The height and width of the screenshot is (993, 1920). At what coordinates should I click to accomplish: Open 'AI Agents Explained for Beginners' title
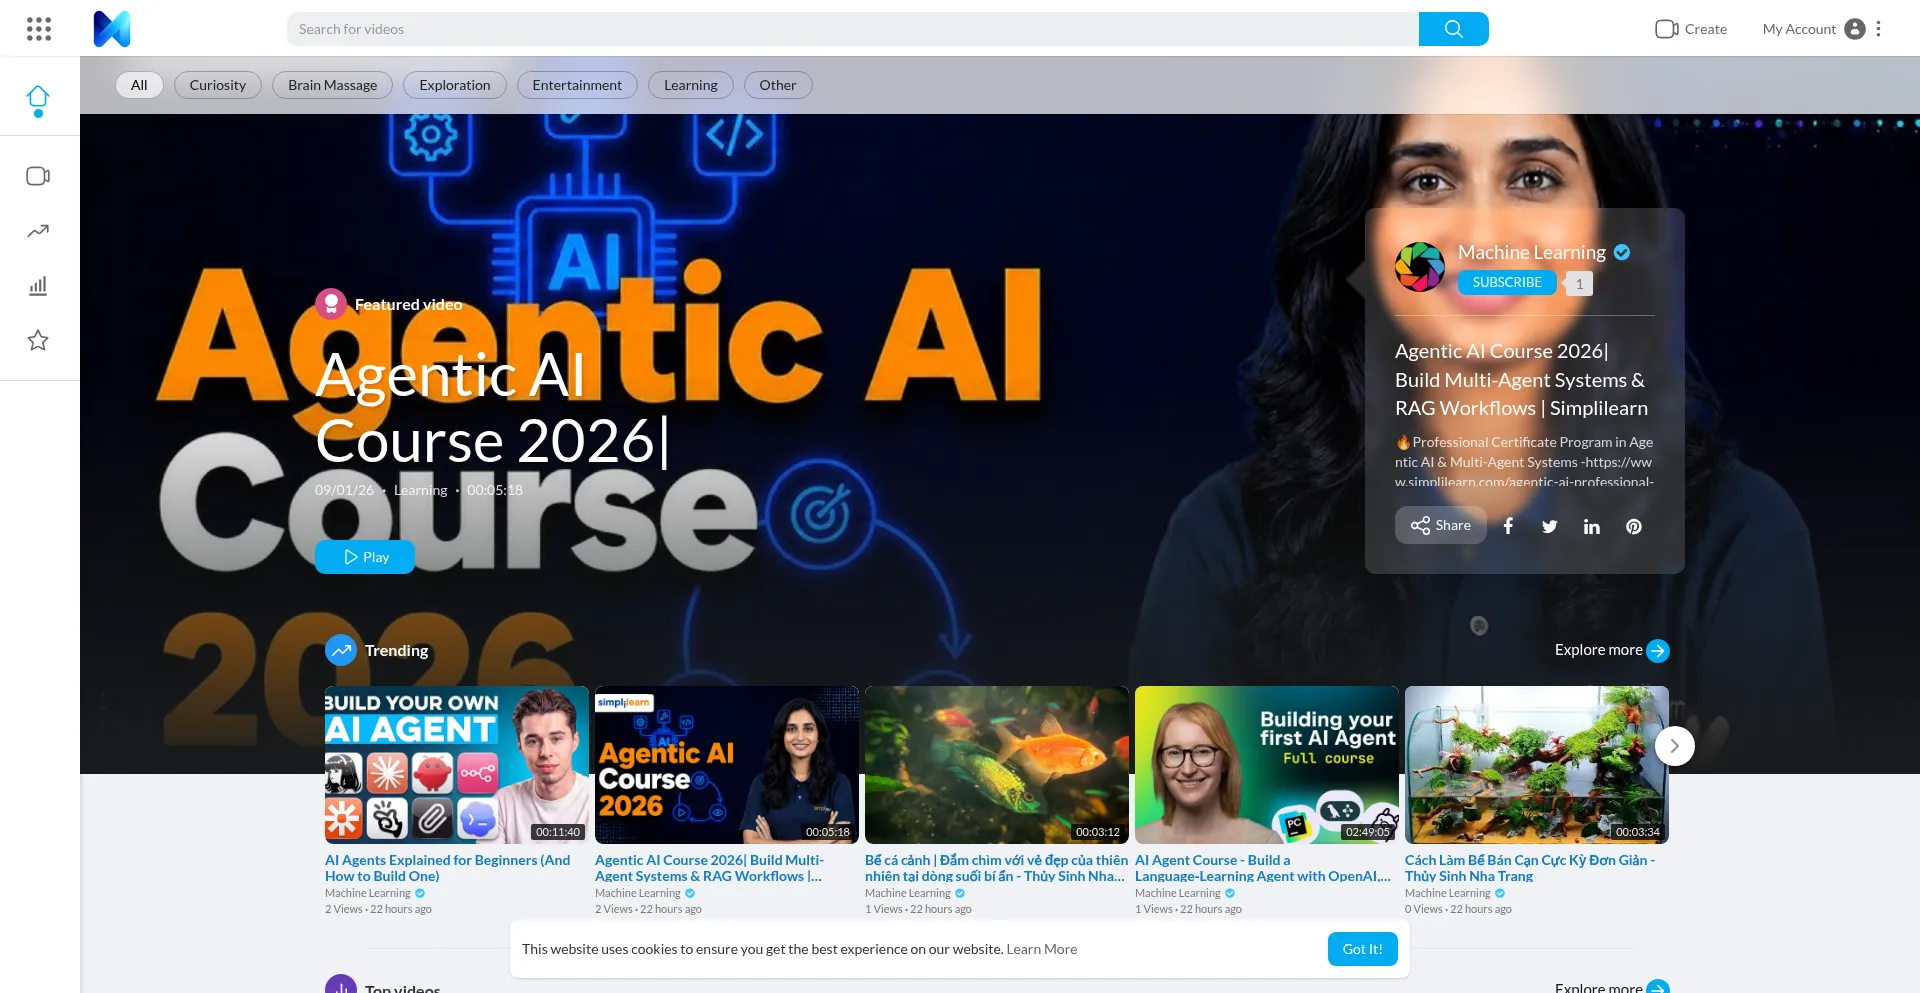click(x=448, y=868)
